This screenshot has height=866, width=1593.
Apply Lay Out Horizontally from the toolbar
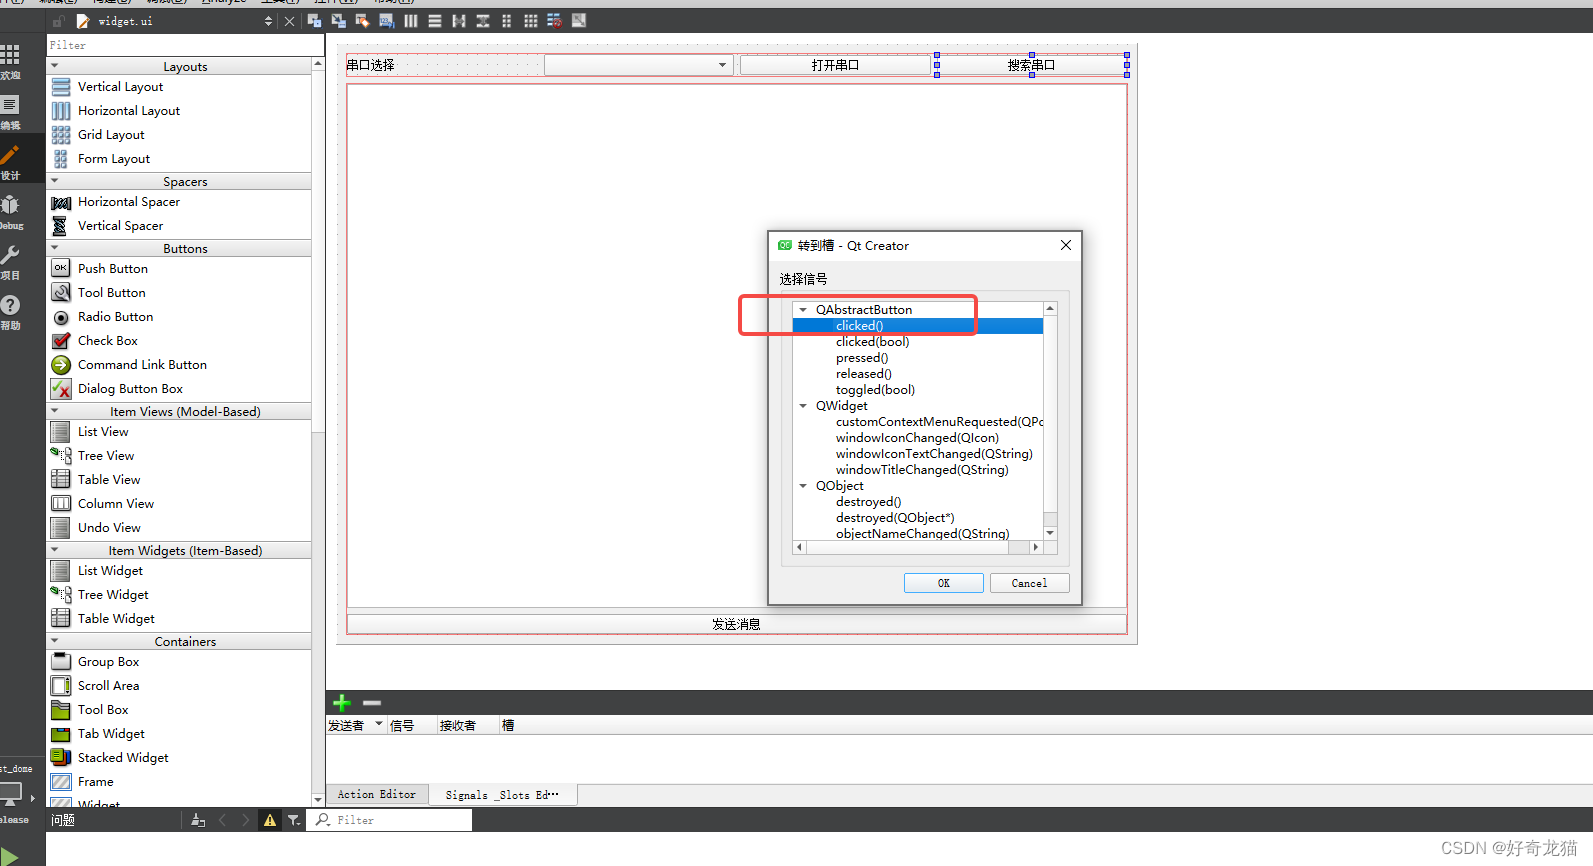click(x=411, y=21)
